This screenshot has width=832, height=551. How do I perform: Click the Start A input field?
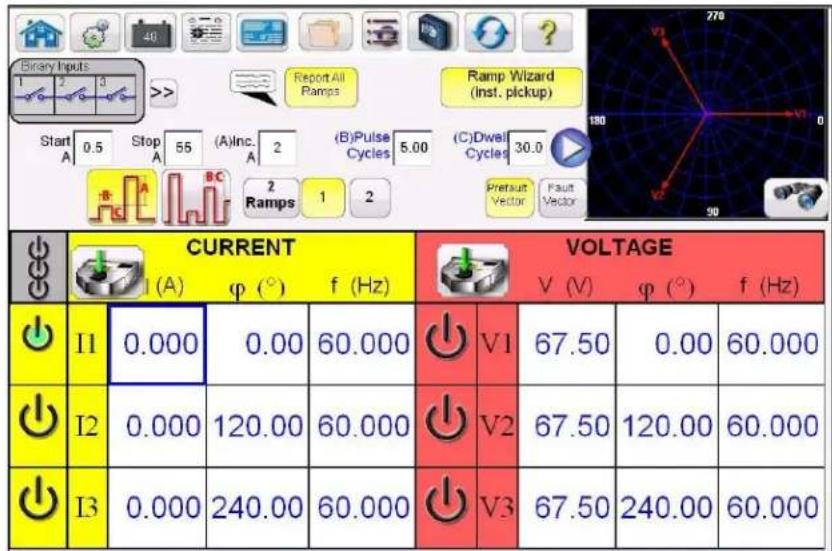(93, 148)
